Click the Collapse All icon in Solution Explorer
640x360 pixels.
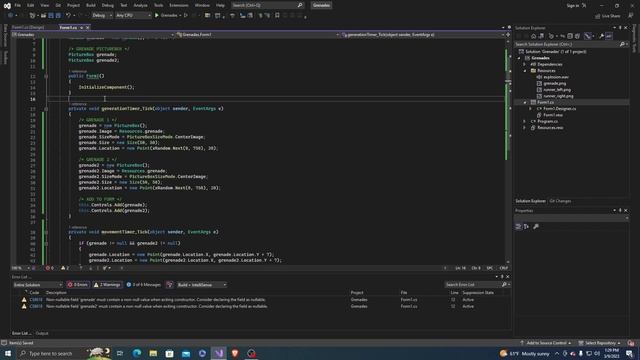pyautogui.click(x=570, y=36)
